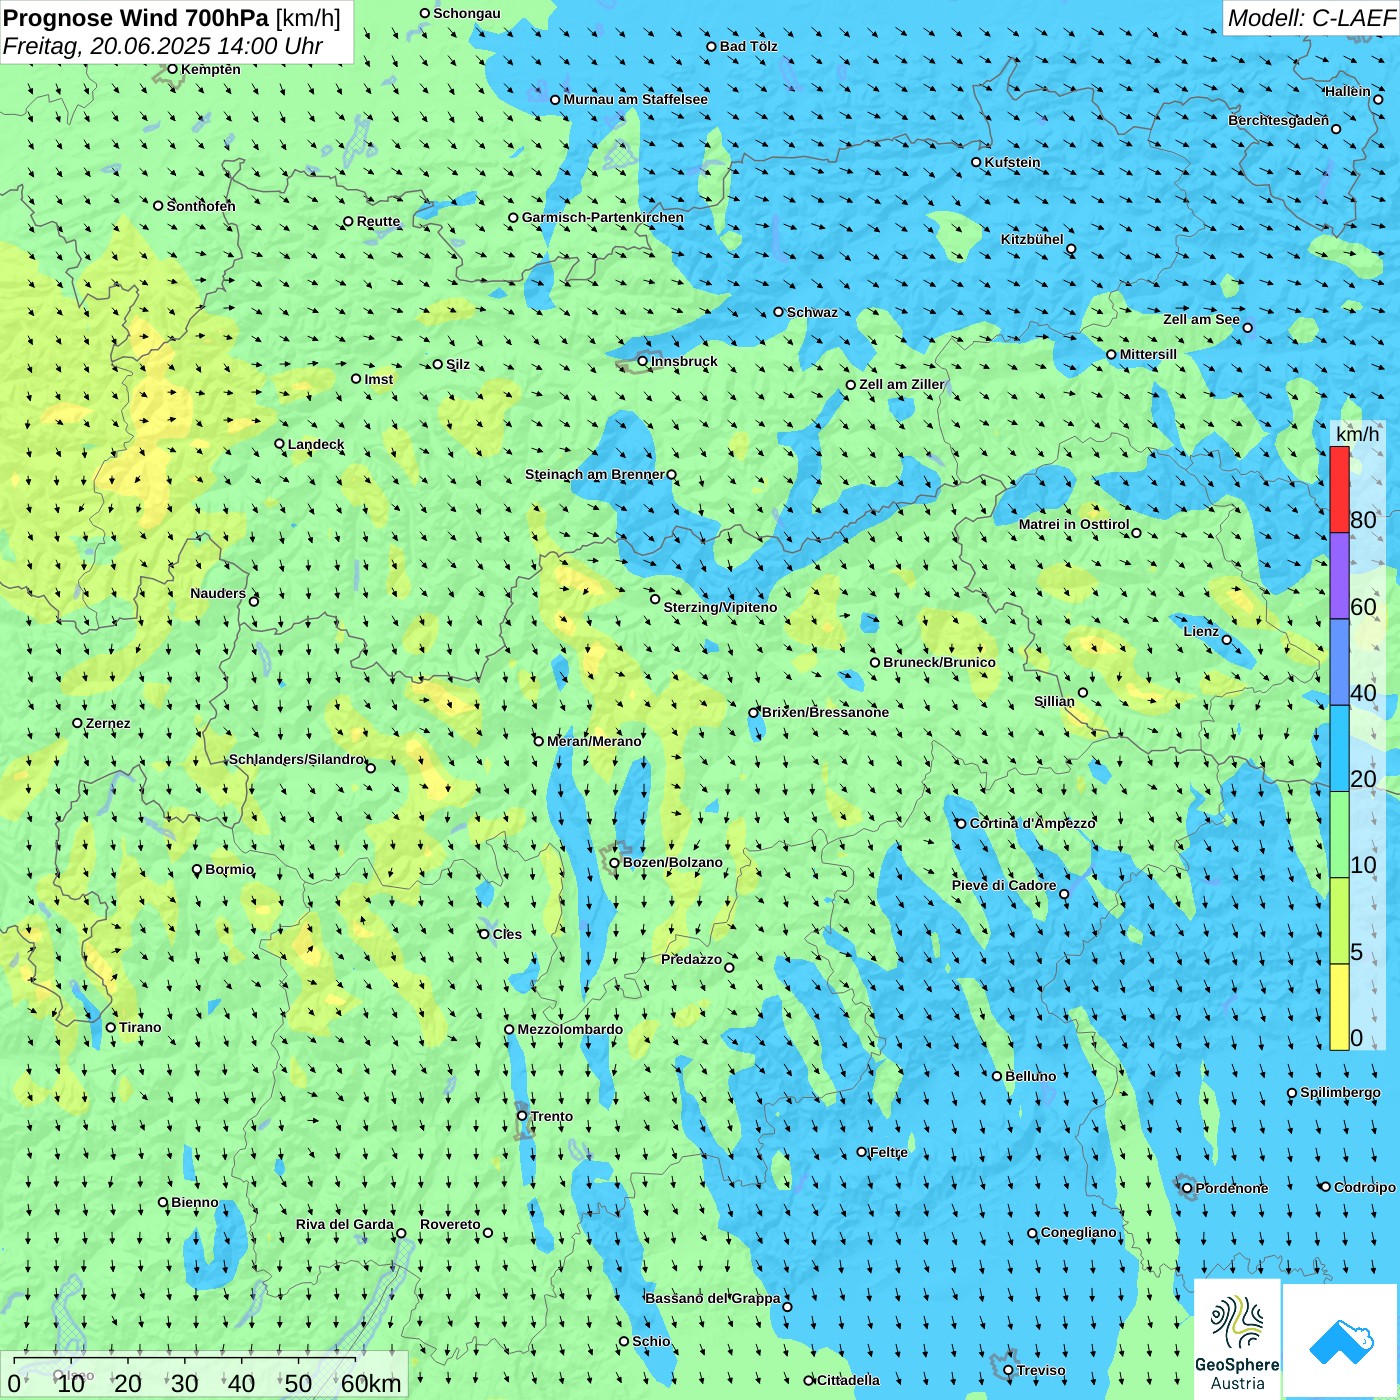Click the 'Mittersill' label
Viewport: 1400px width, 1400px height.
click(x=1149, y=354)
